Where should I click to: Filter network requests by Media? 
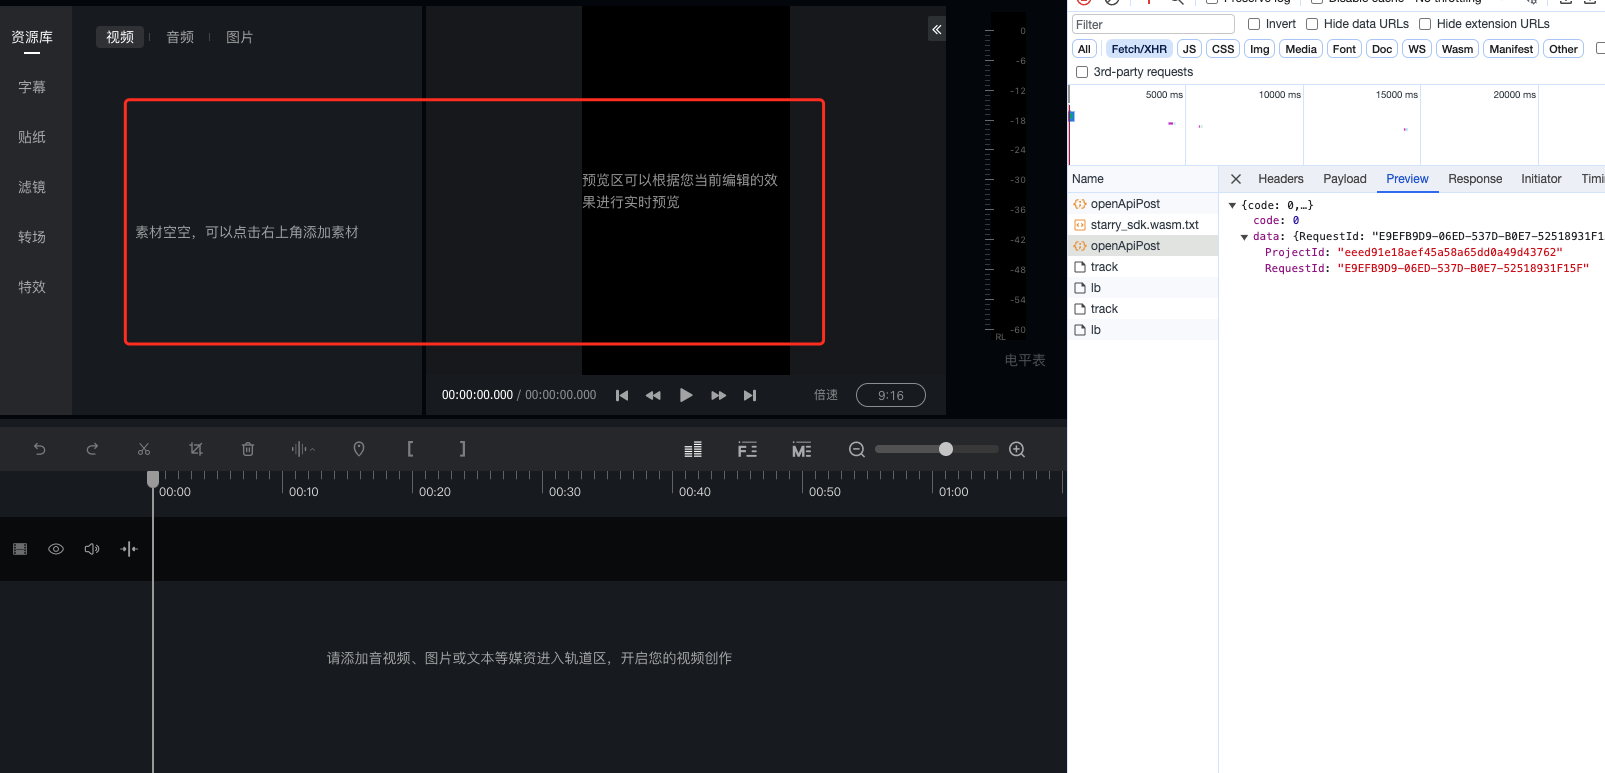pos(1301,49)
